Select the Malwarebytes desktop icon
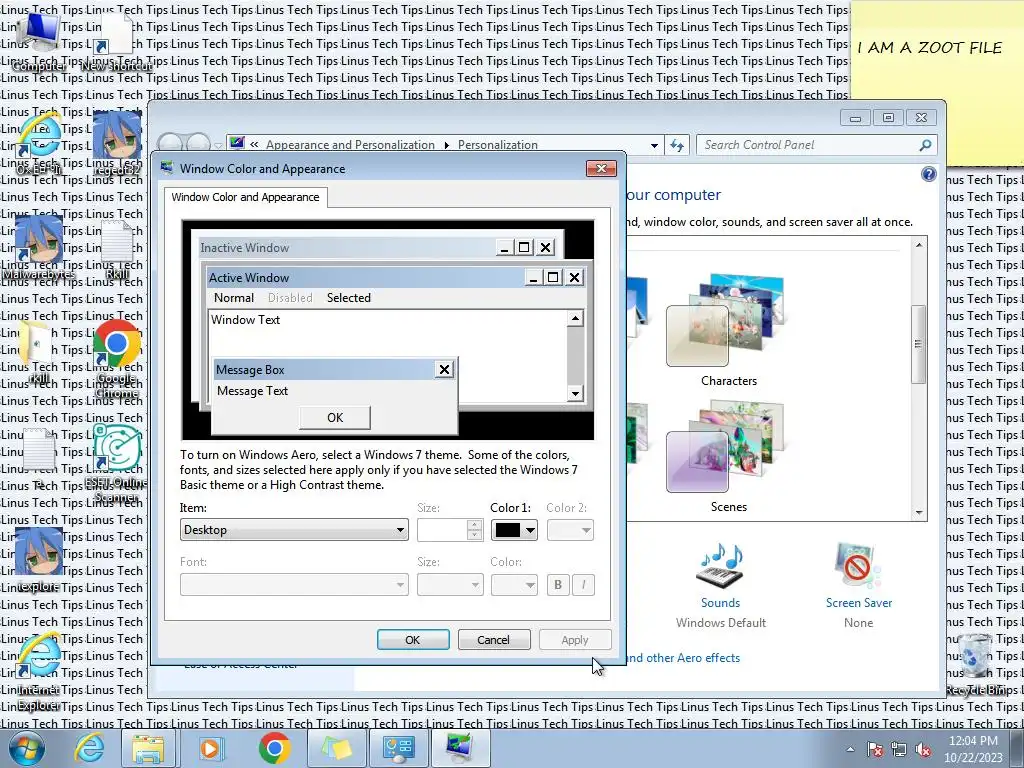 tap(39, 248)
